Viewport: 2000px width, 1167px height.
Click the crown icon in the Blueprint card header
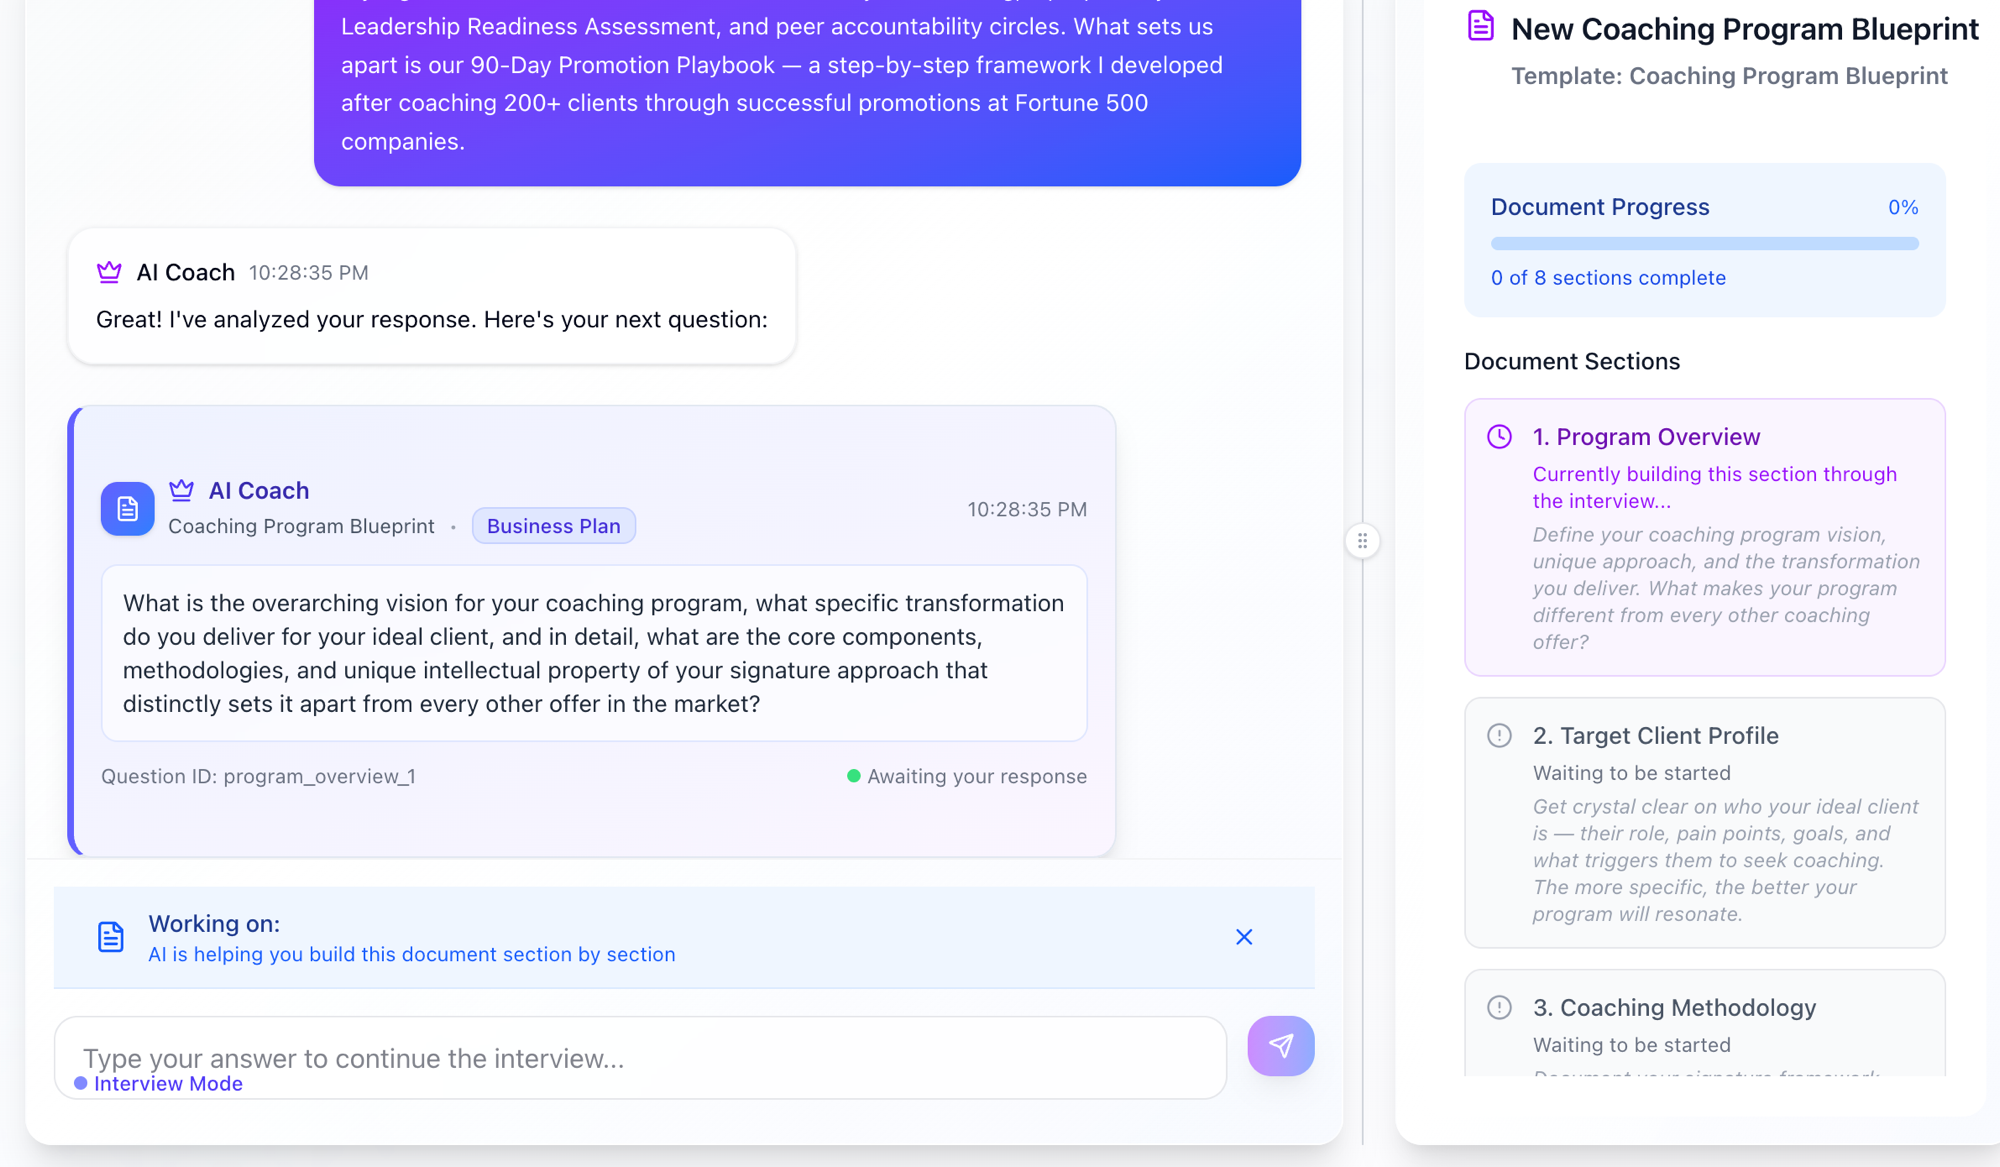click(x=181, y=489)
